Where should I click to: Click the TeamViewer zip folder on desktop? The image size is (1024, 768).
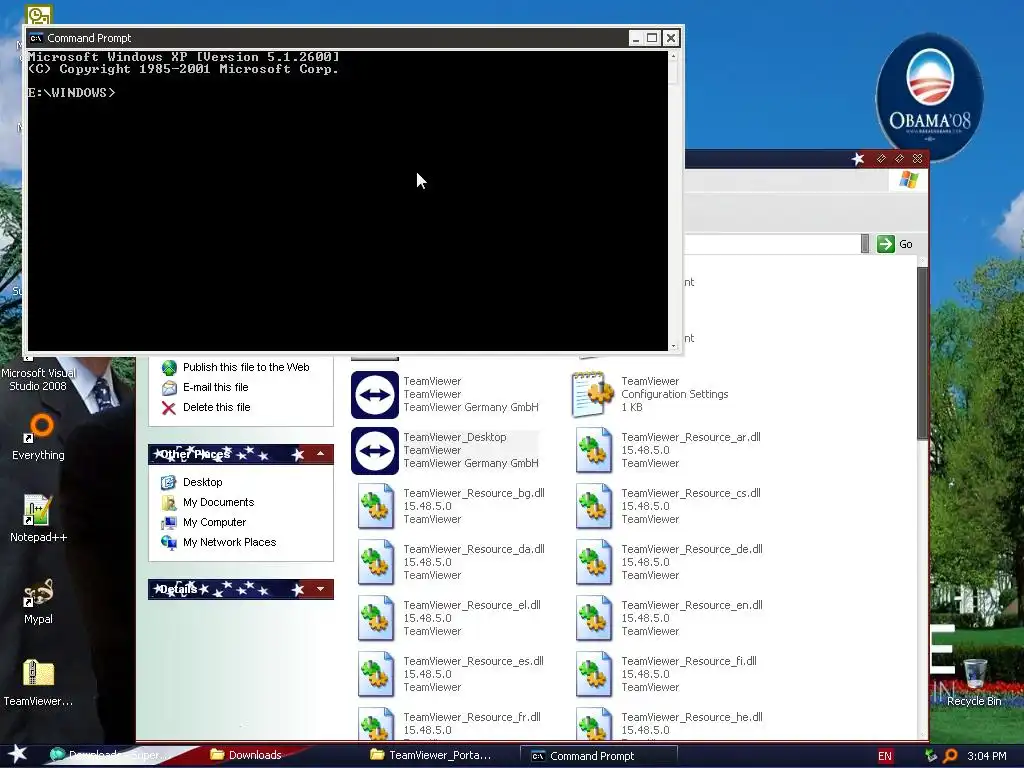[39, 683]
